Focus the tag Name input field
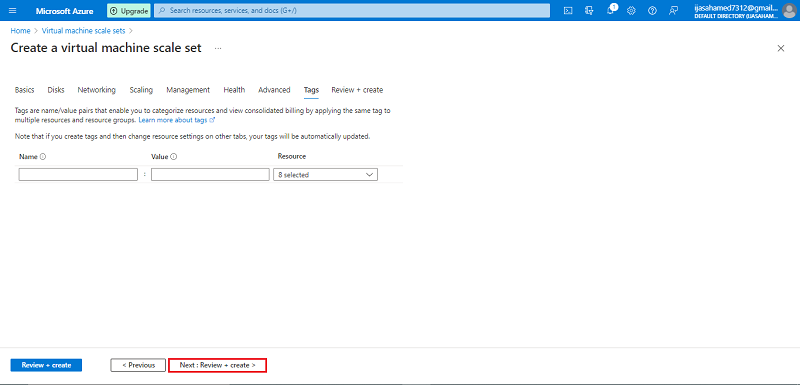 click(78, 174)
